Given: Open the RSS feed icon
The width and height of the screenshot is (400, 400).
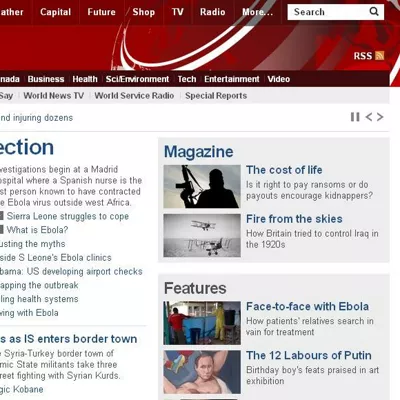Looking at the screenshot, I should pos(379,55).
